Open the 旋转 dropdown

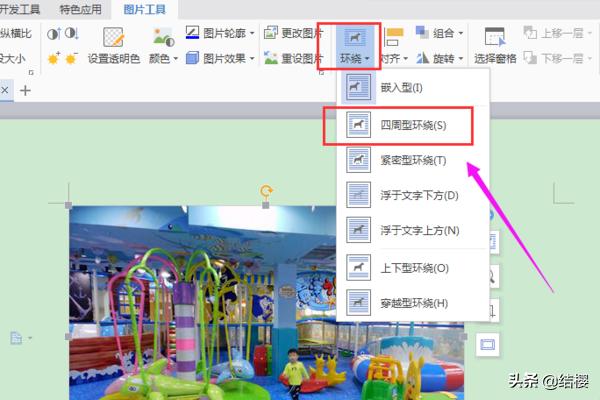(x=439, y=58)
